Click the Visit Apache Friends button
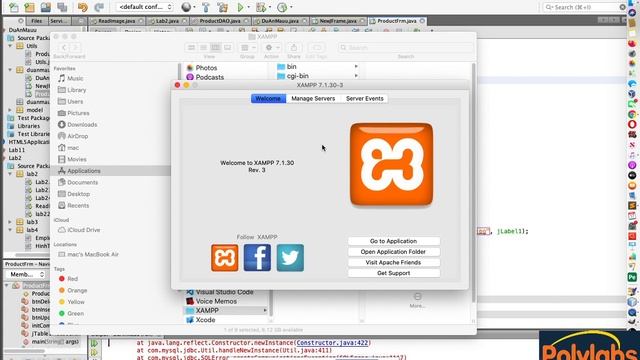Screen dimensions: 640x360 (393, 262)
